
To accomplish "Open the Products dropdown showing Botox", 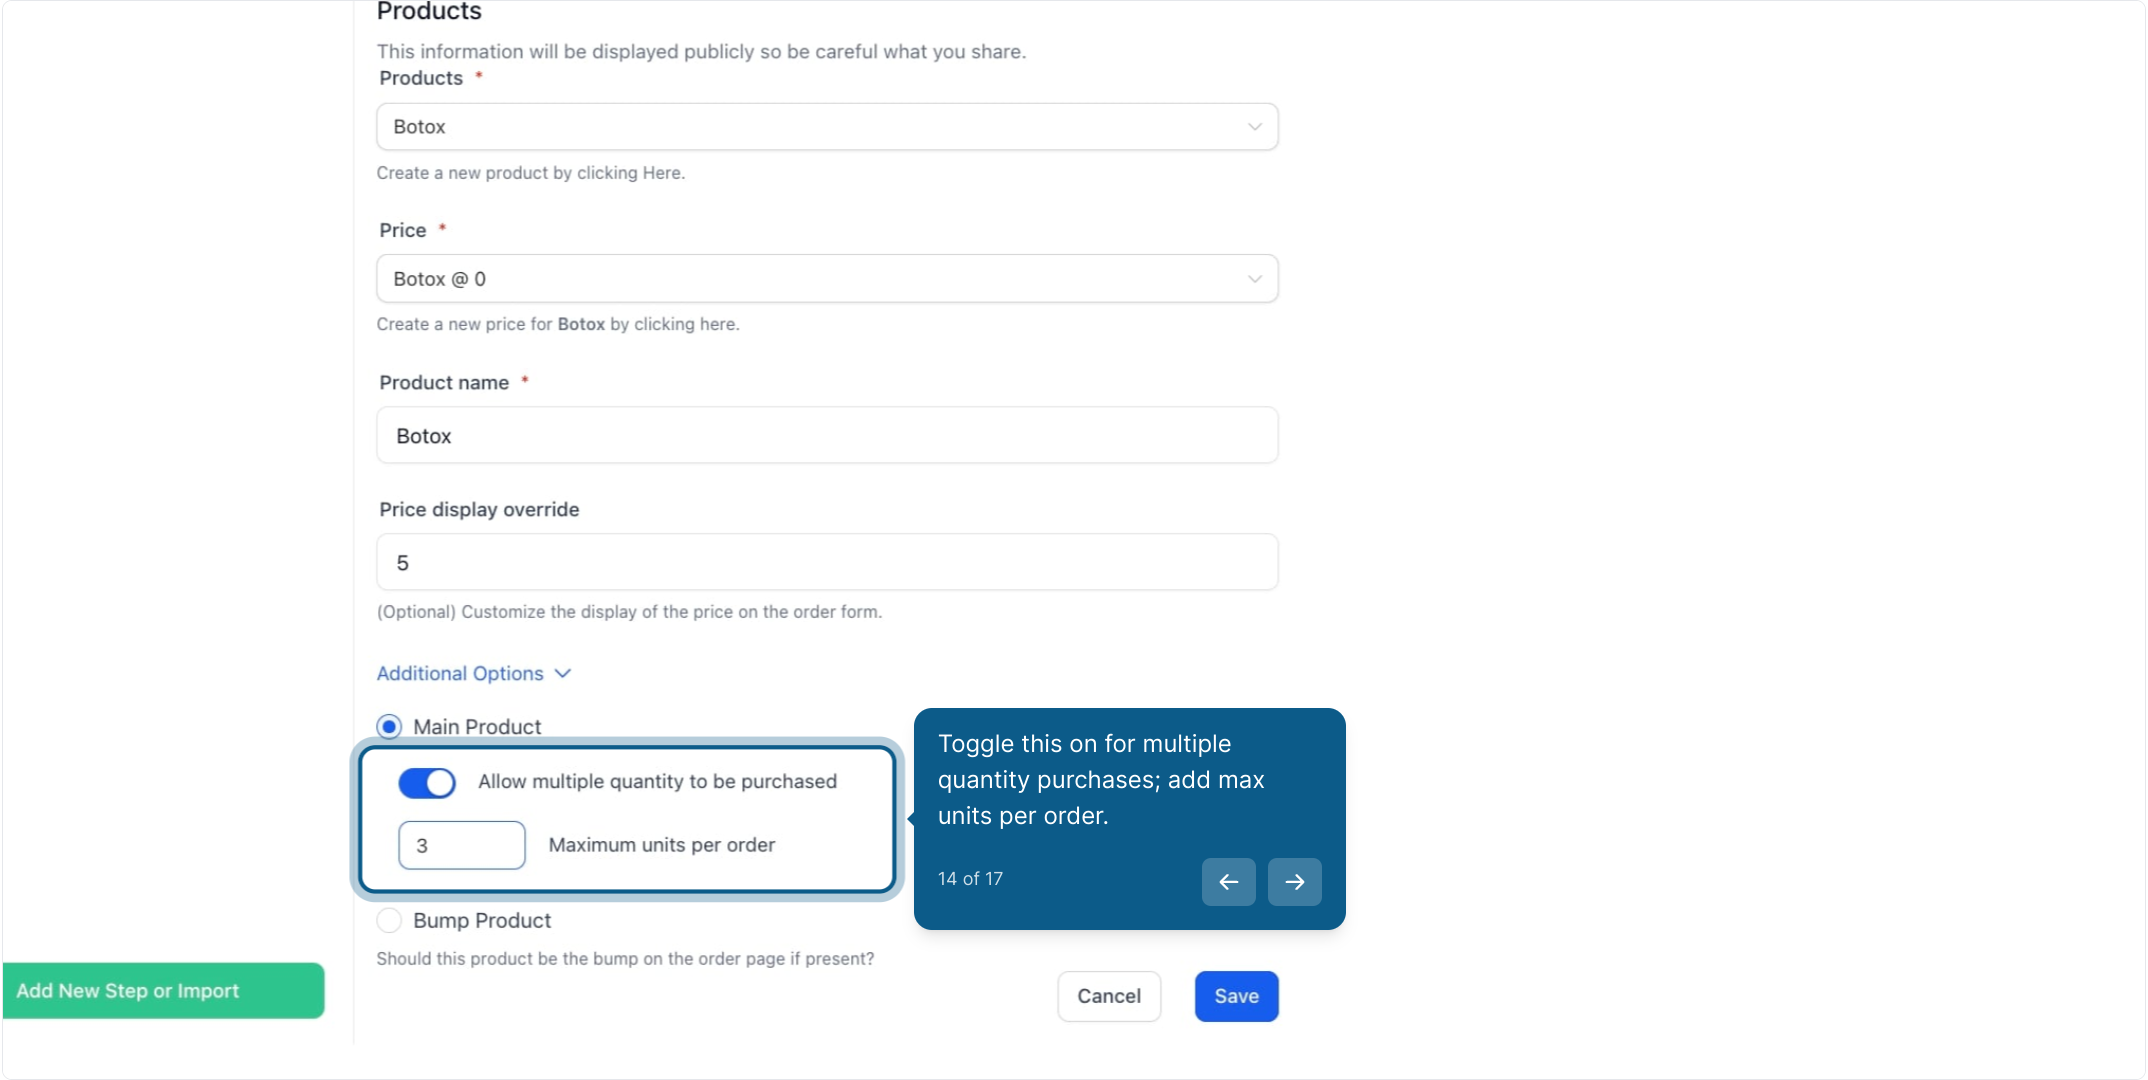I will point(827,127).
